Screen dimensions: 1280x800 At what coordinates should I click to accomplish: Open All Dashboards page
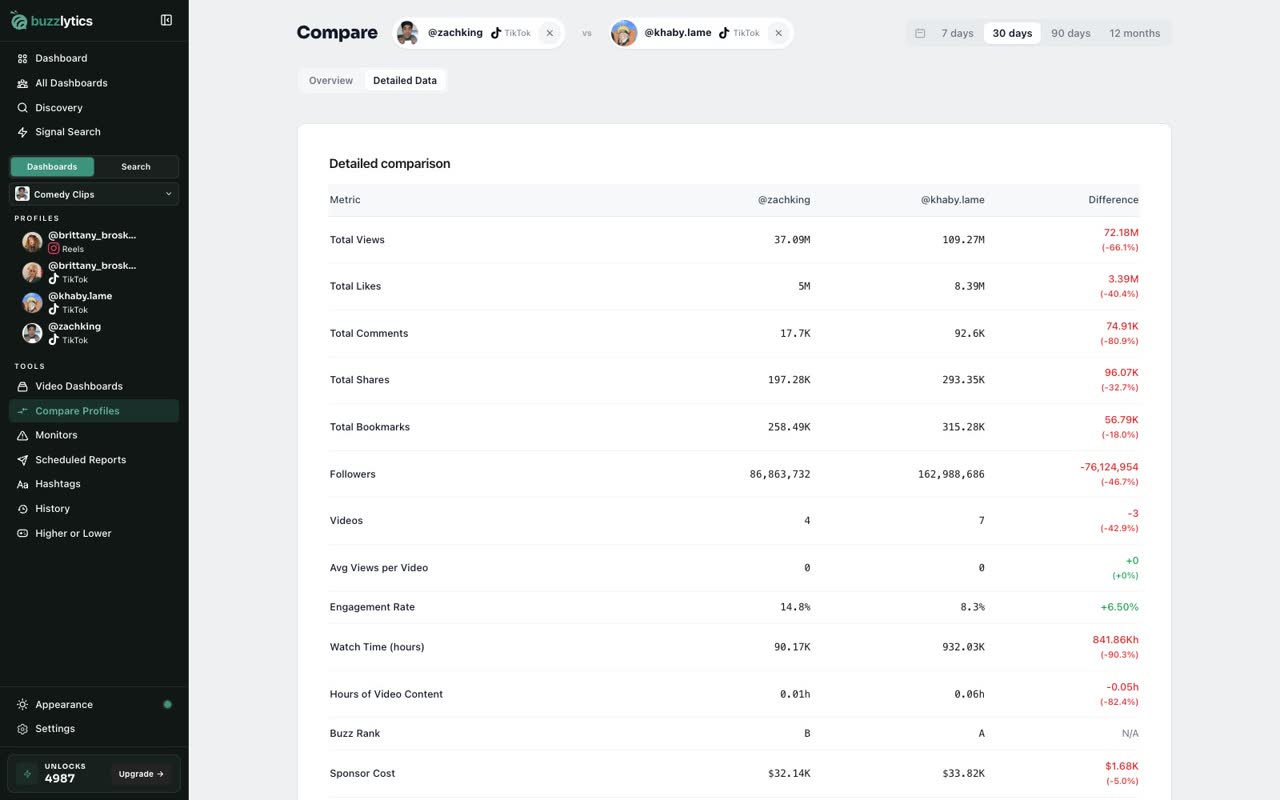[x=94, y=83]
